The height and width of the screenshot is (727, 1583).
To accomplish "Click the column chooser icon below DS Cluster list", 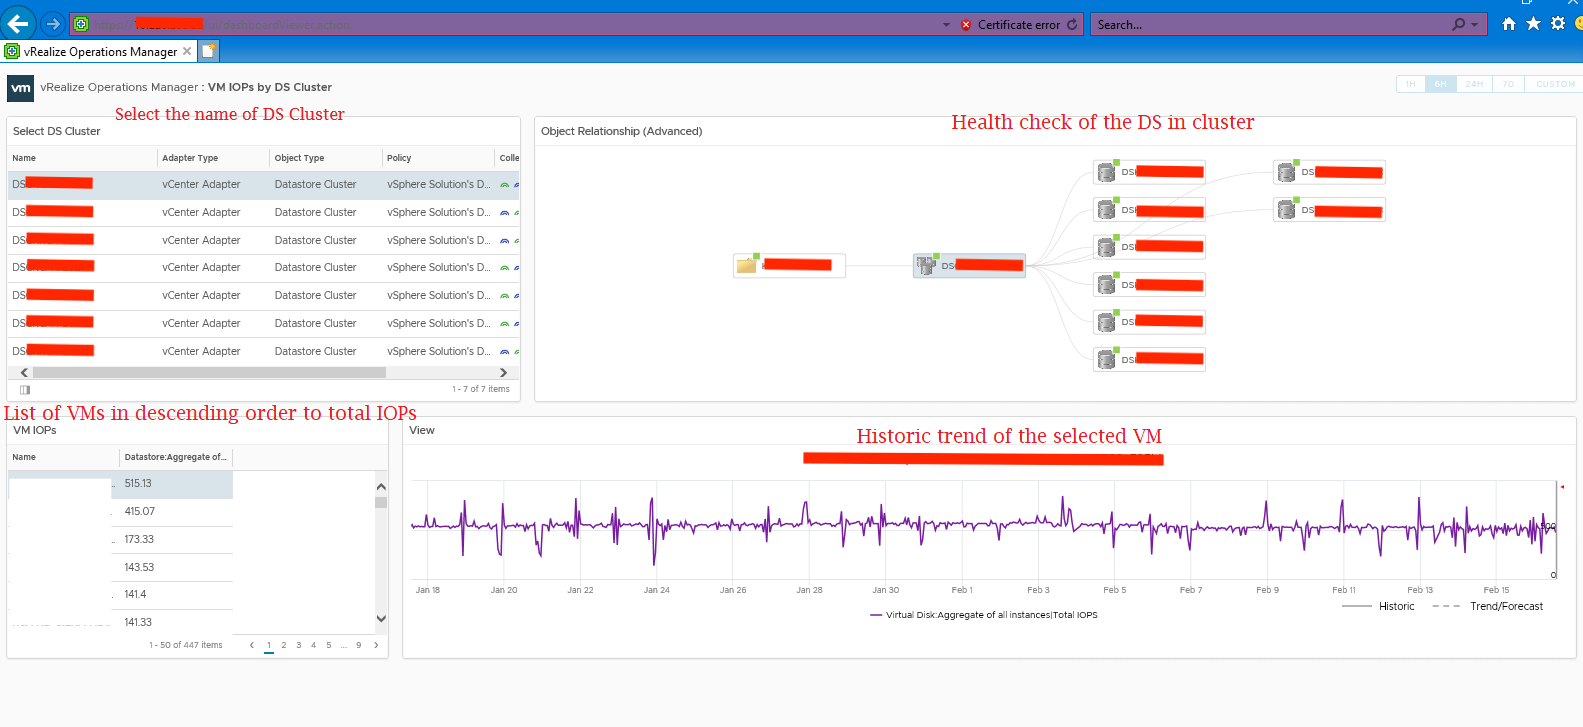I will pos(25,390).
